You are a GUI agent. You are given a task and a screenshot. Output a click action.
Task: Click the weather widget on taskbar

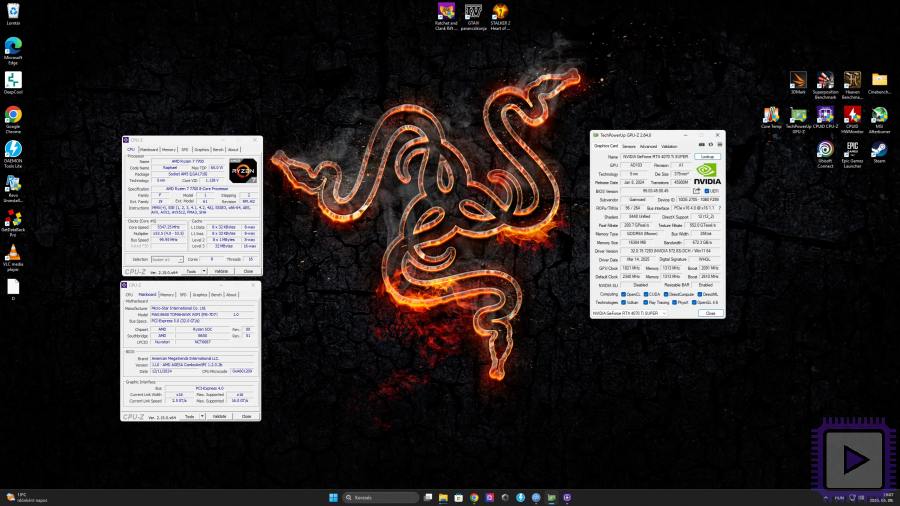point(26,497)
